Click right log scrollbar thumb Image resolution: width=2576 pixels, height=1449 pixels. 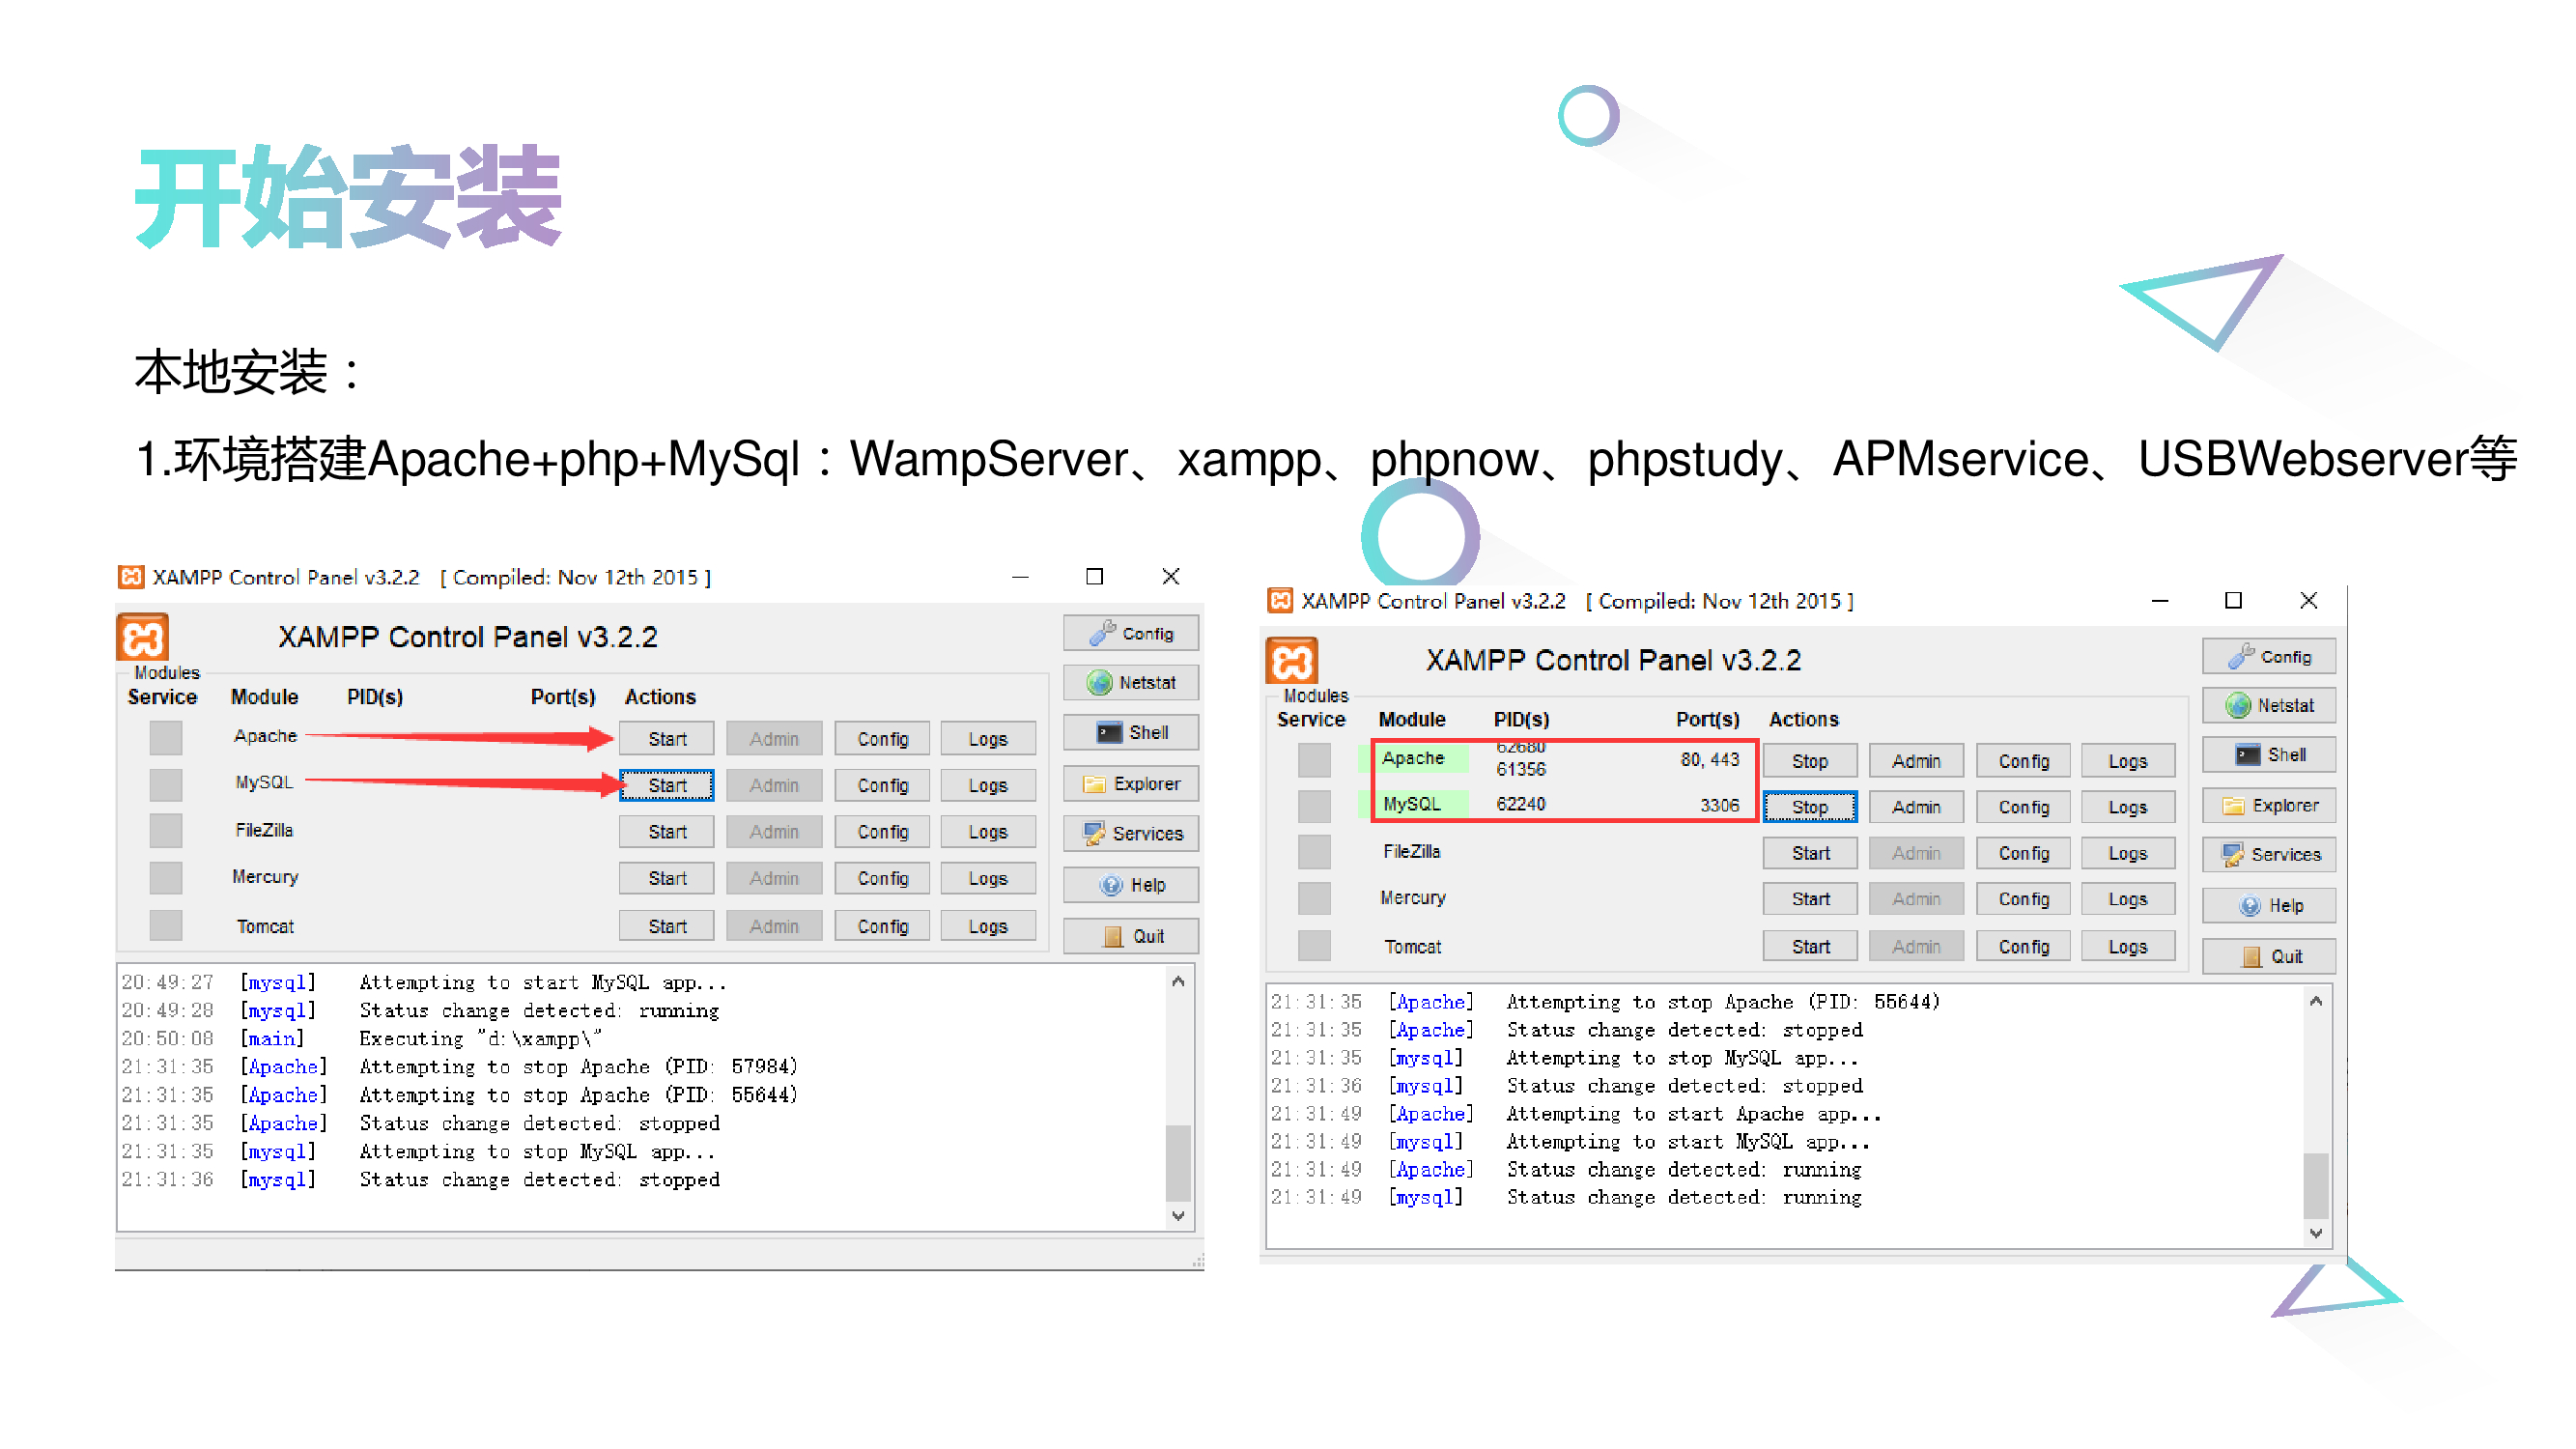tap(2316, 1186)
